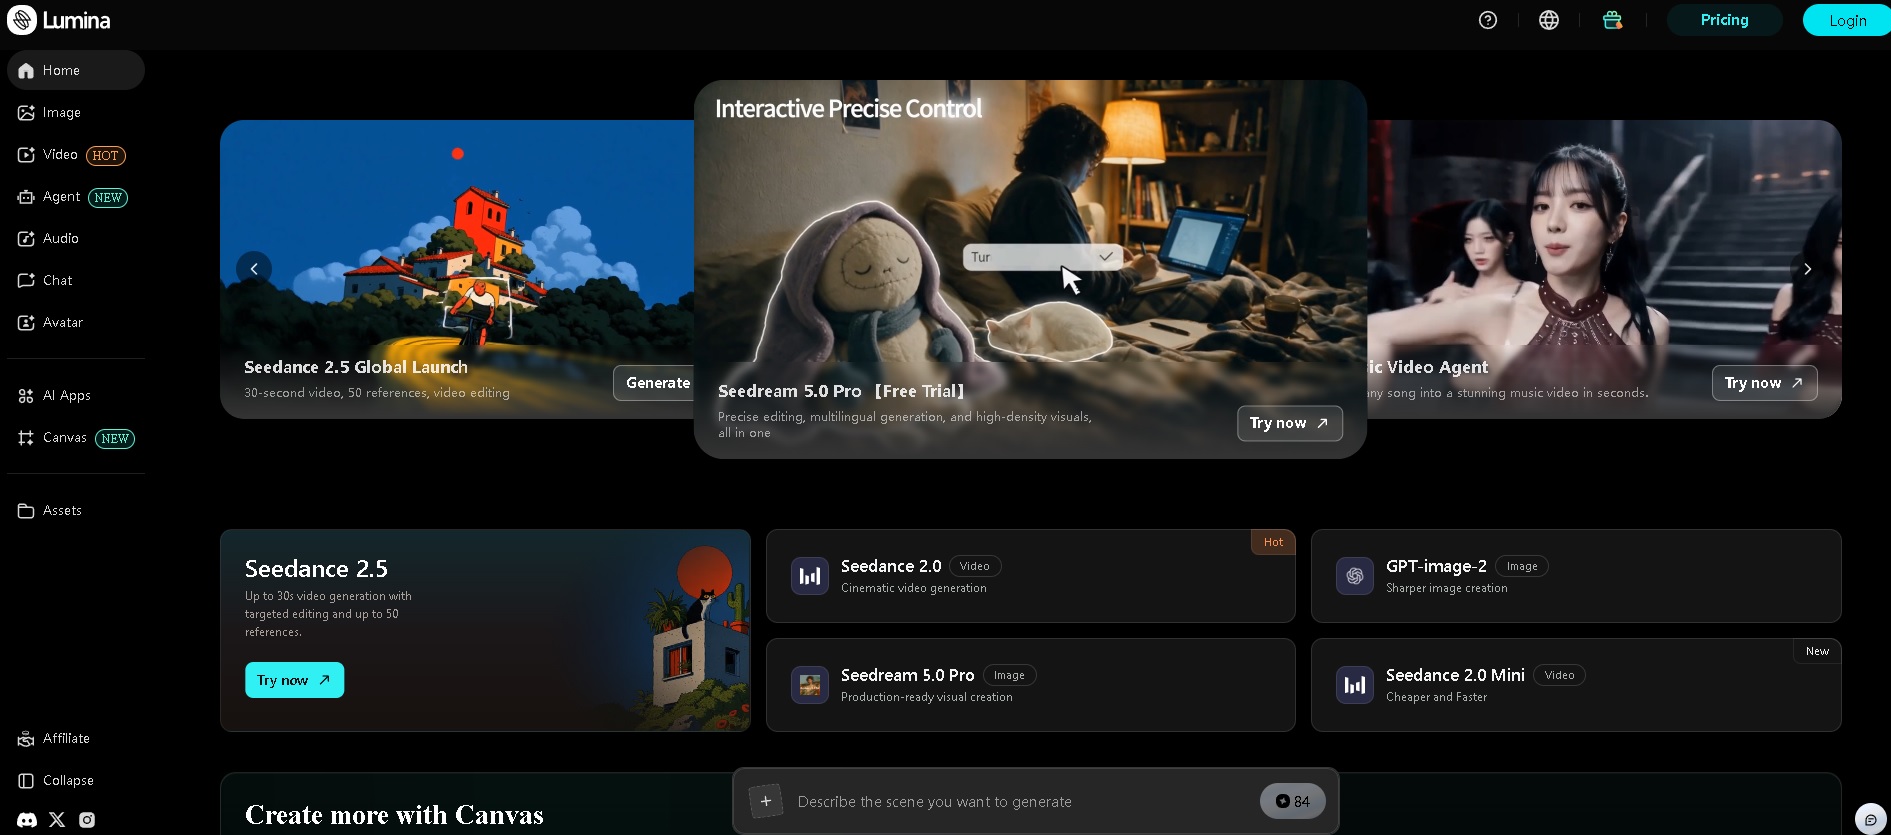Viewport: 1891px width, 835px height.
Task: Open the Seedance 2.0 model card
Action: coord(1030,576)
